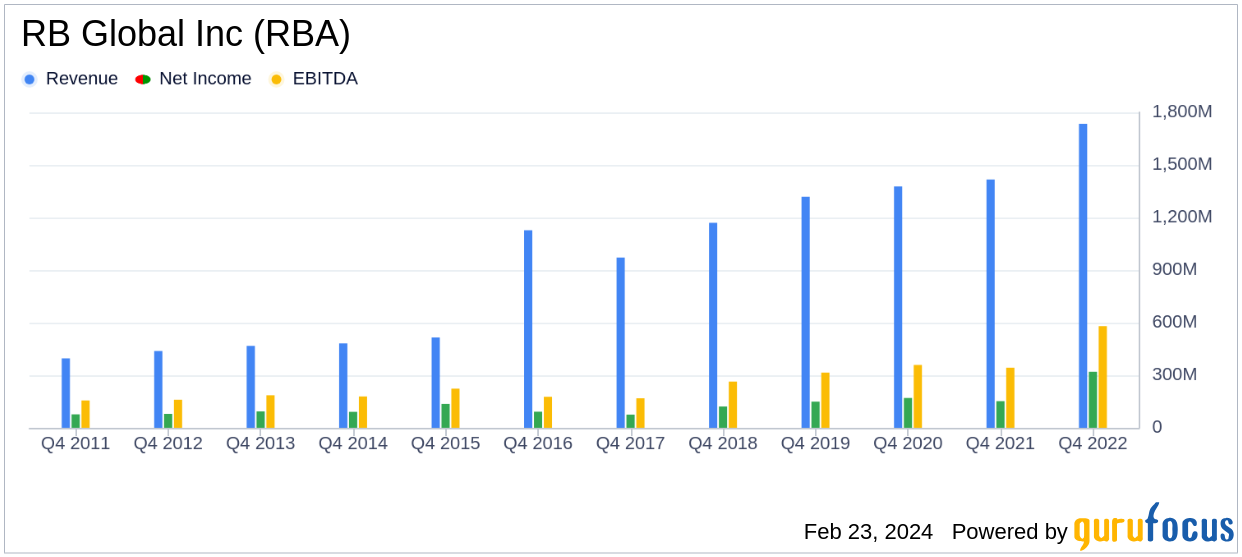Image resolution: width=1242 pixels, height=557 pixels.
Task: Select the Q4 2020 EBITDA bar
Action: [918, 396]
